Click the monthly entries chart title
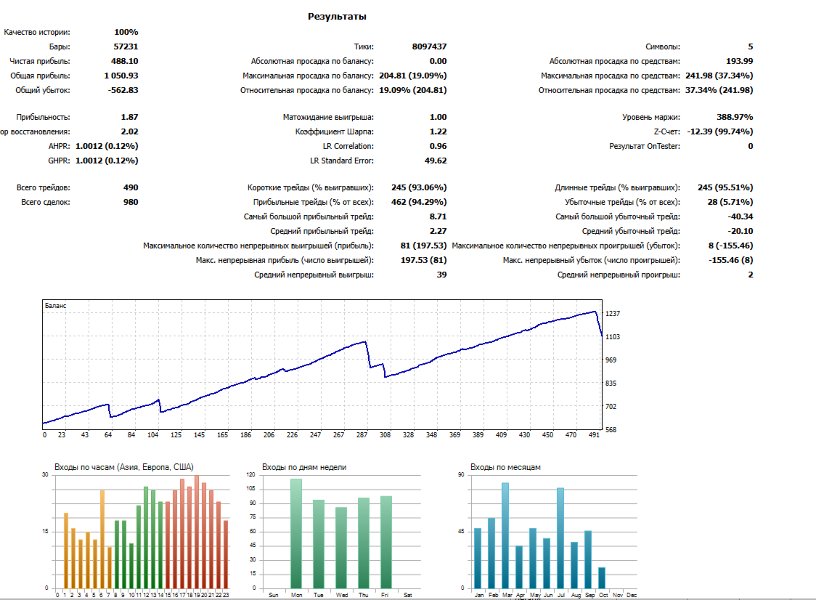This screenshot has height=600, width=816. 505,467
